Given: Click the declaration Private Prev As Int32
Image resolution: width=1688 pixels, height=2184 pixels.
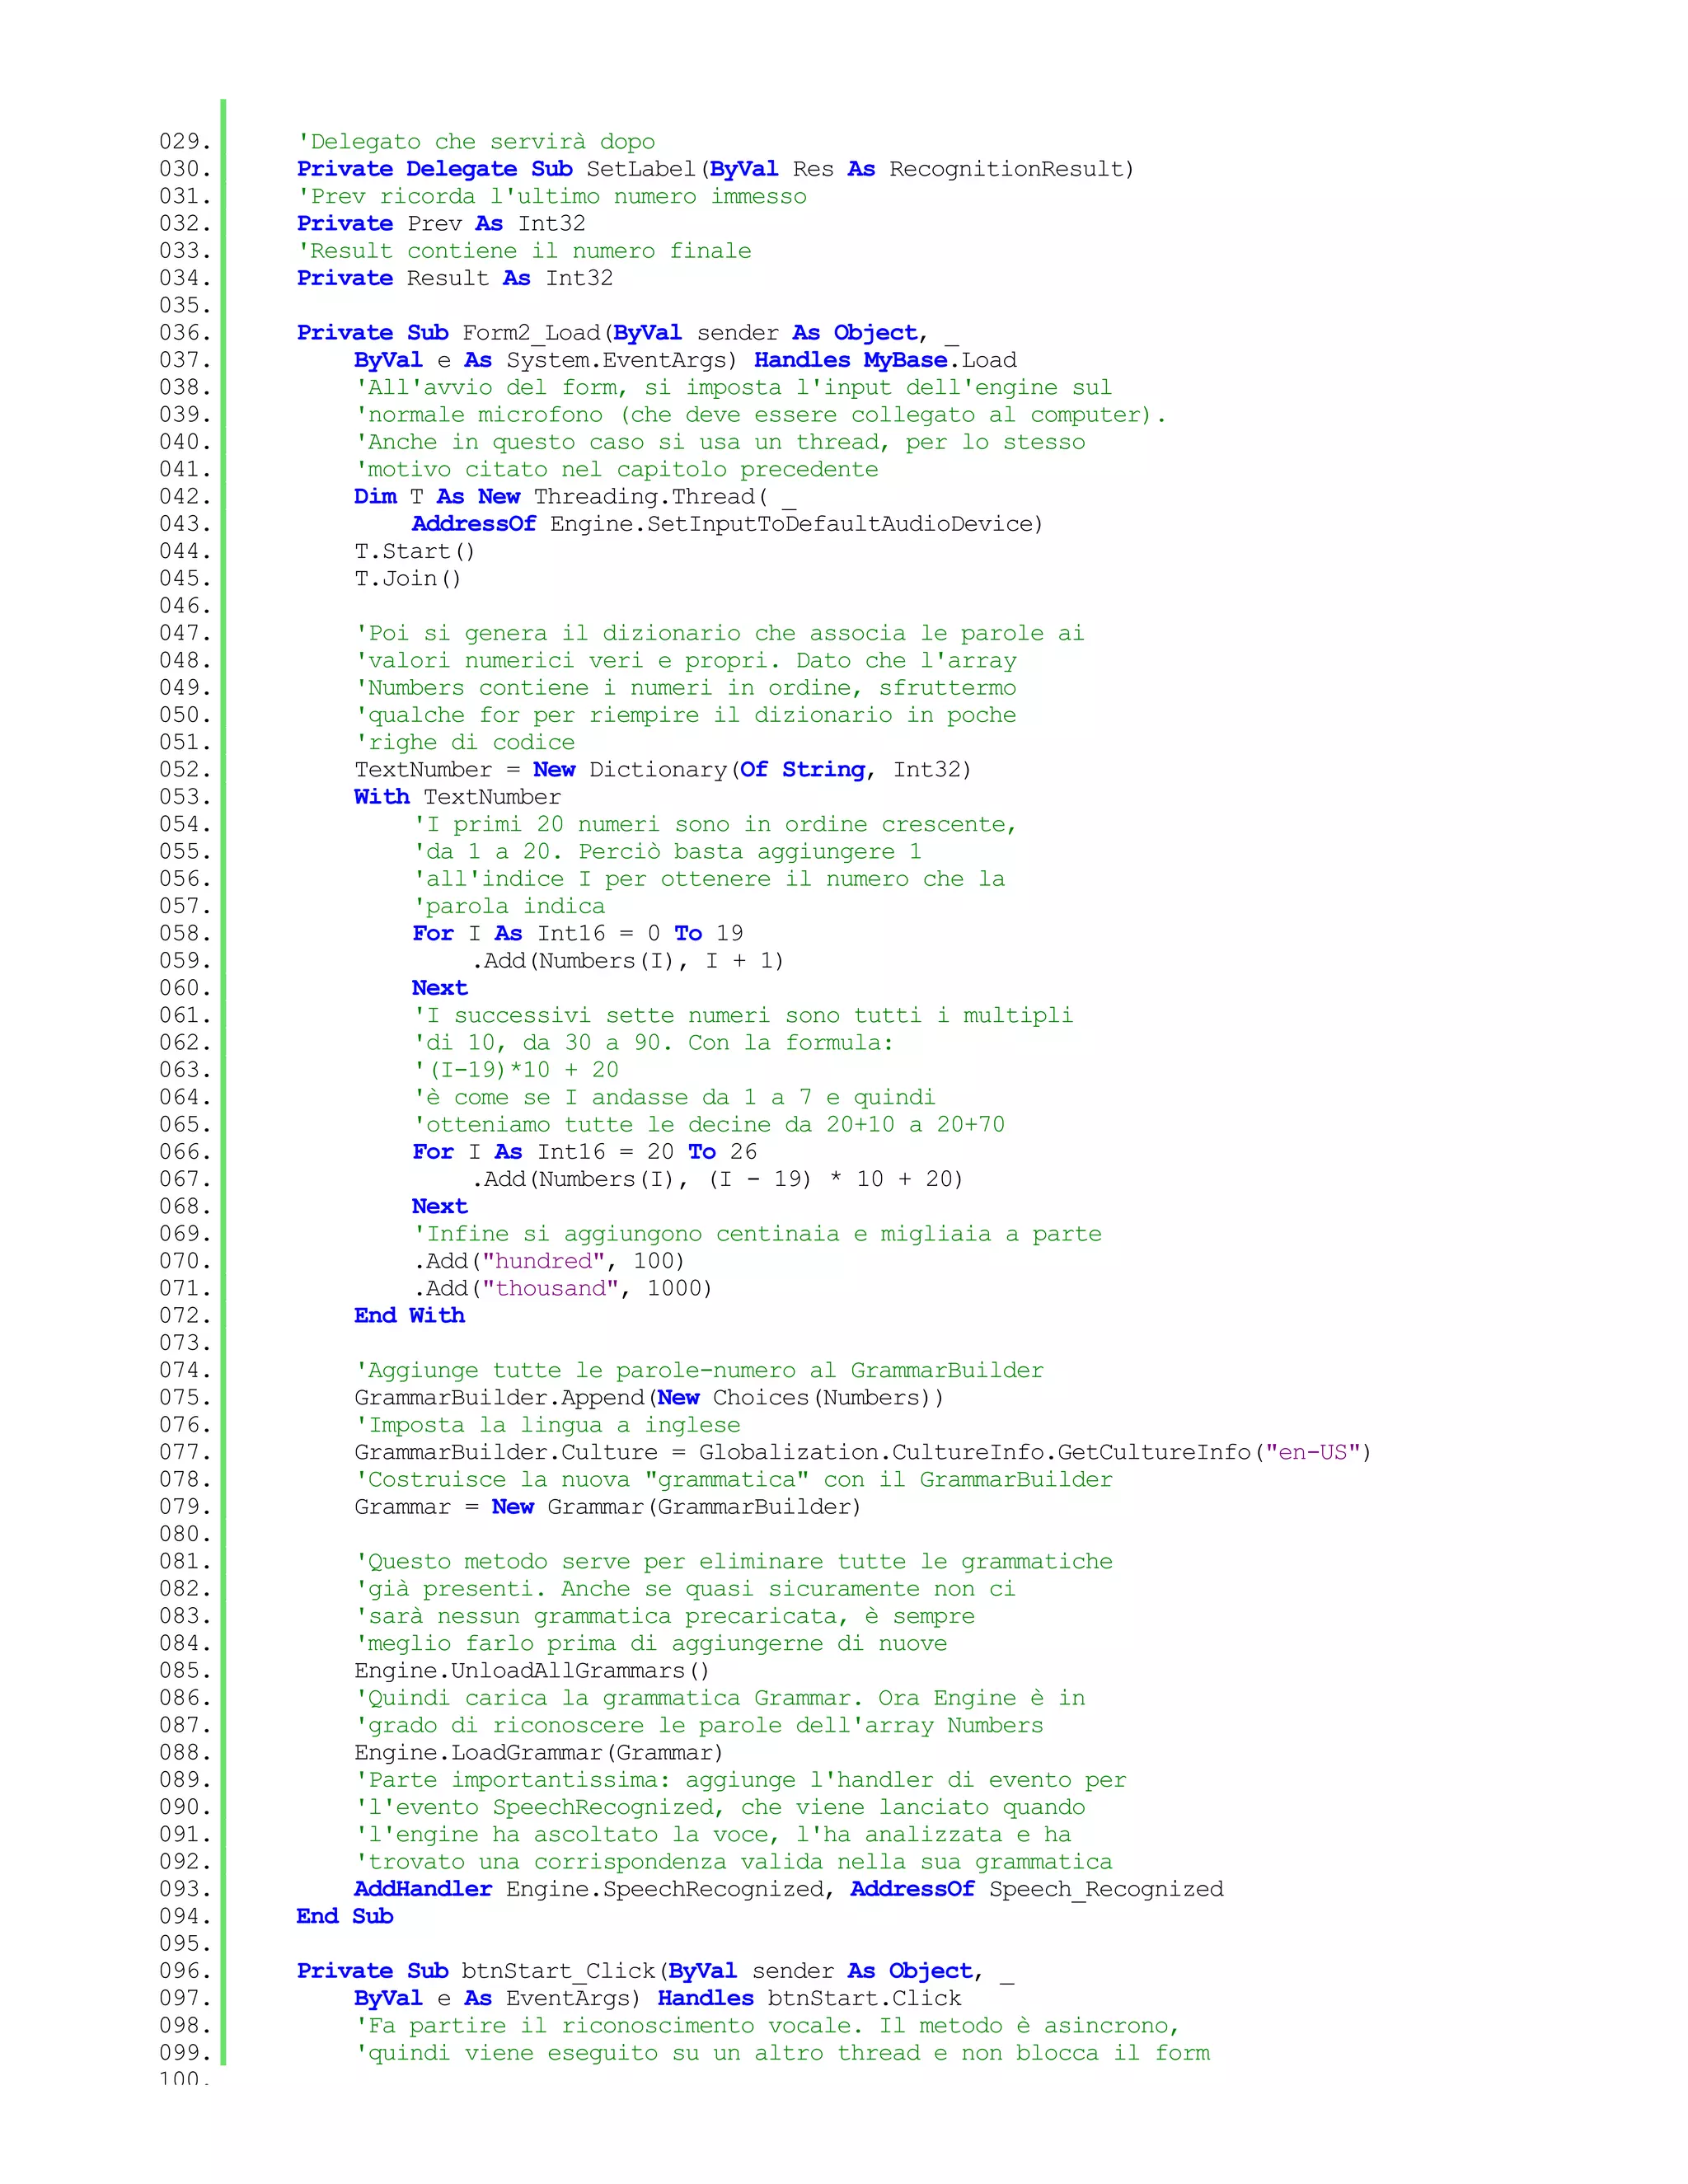Looking at the screenshot, I should 441,224.
